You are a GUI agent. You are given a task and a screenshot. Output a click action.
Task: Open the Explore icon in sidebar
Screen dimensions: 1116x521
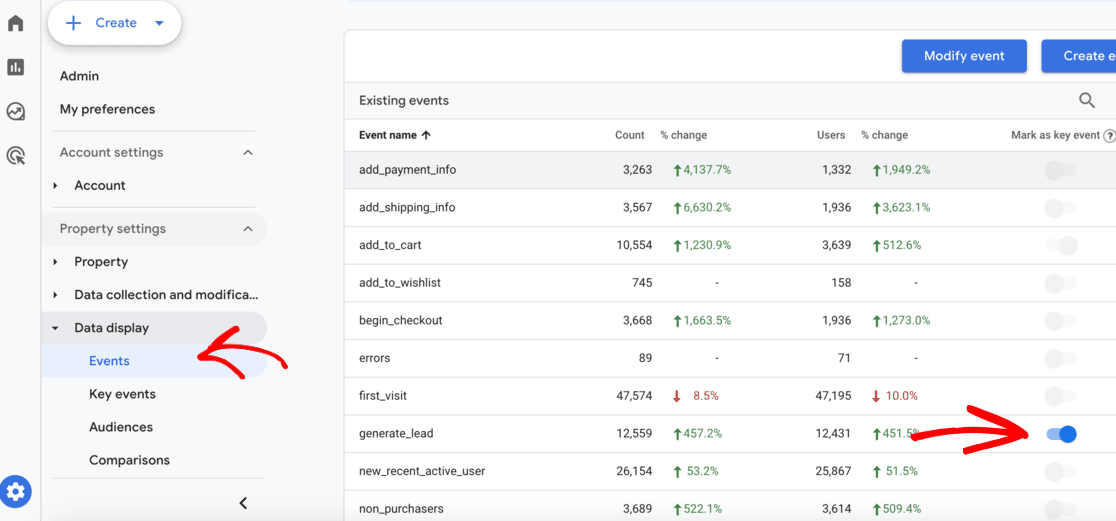pyautogui.click(x=16, y=111)
